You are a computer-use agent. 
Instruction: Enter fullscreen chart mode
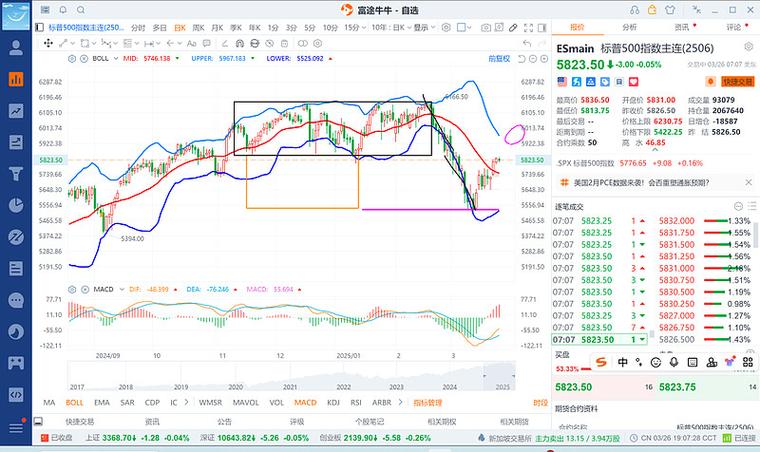(528, 28)
